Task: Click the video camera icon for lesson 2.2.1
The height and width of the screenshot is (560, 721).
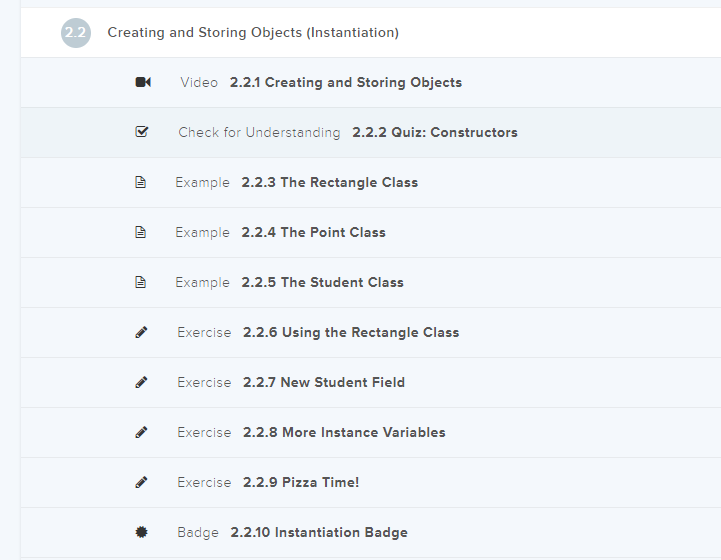Action: [x=142, y=82]
